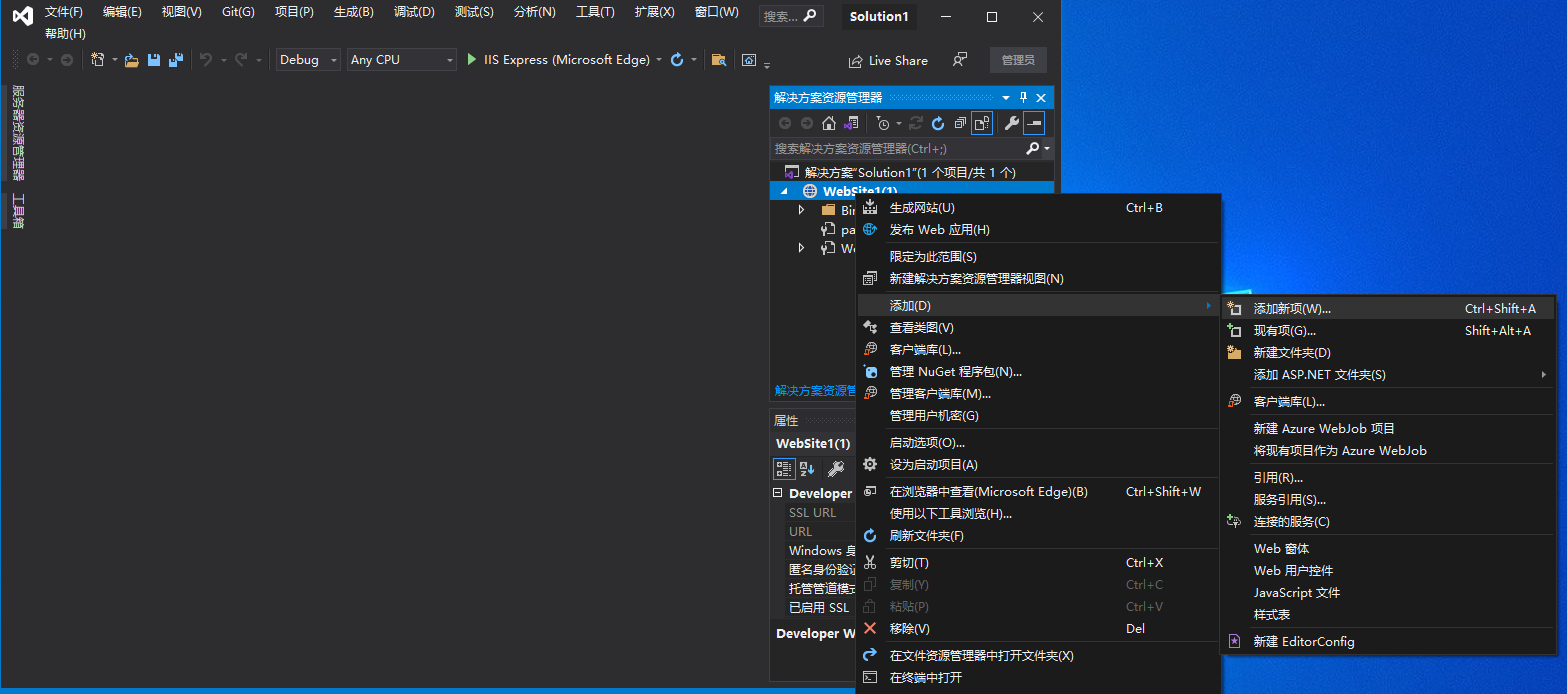Click the Alphabetical sort icon in Properties

tap(808, 468)
